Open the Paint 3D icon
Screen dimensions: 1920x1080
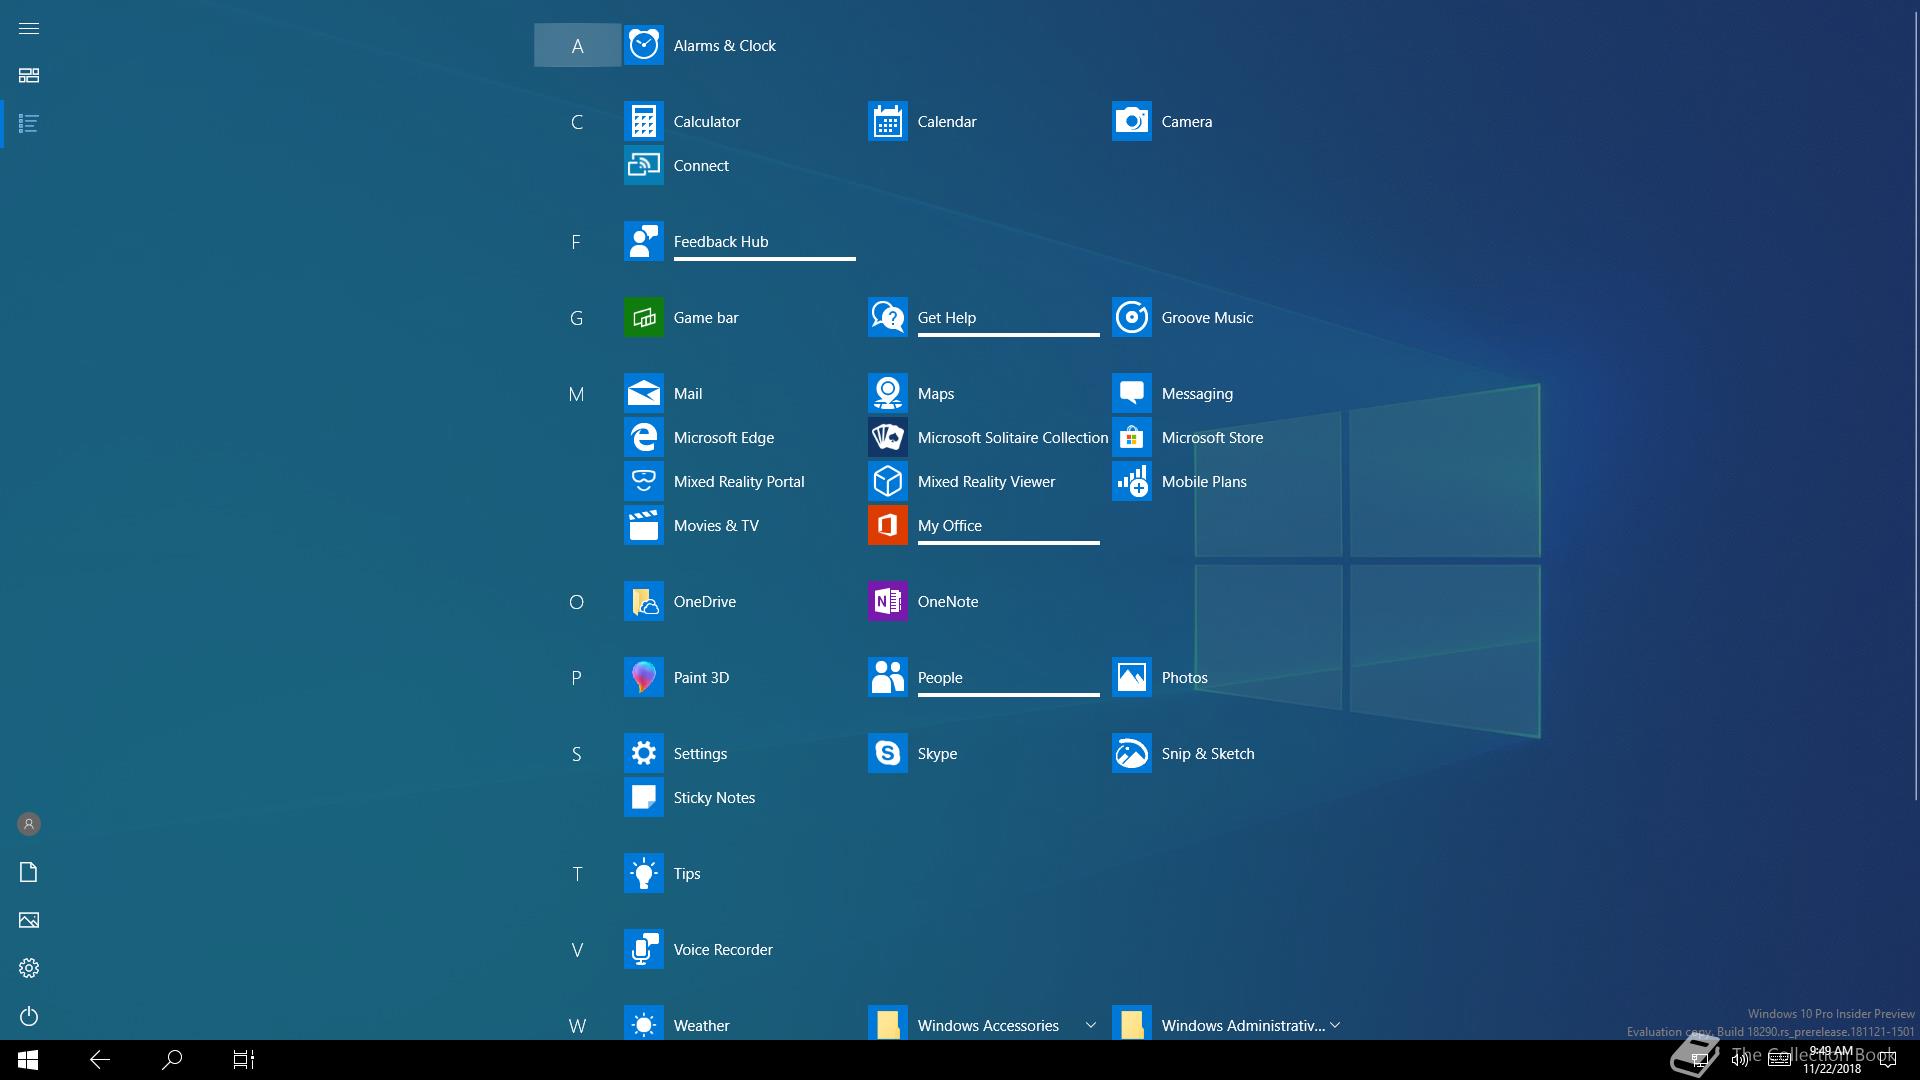click(644, 678)
